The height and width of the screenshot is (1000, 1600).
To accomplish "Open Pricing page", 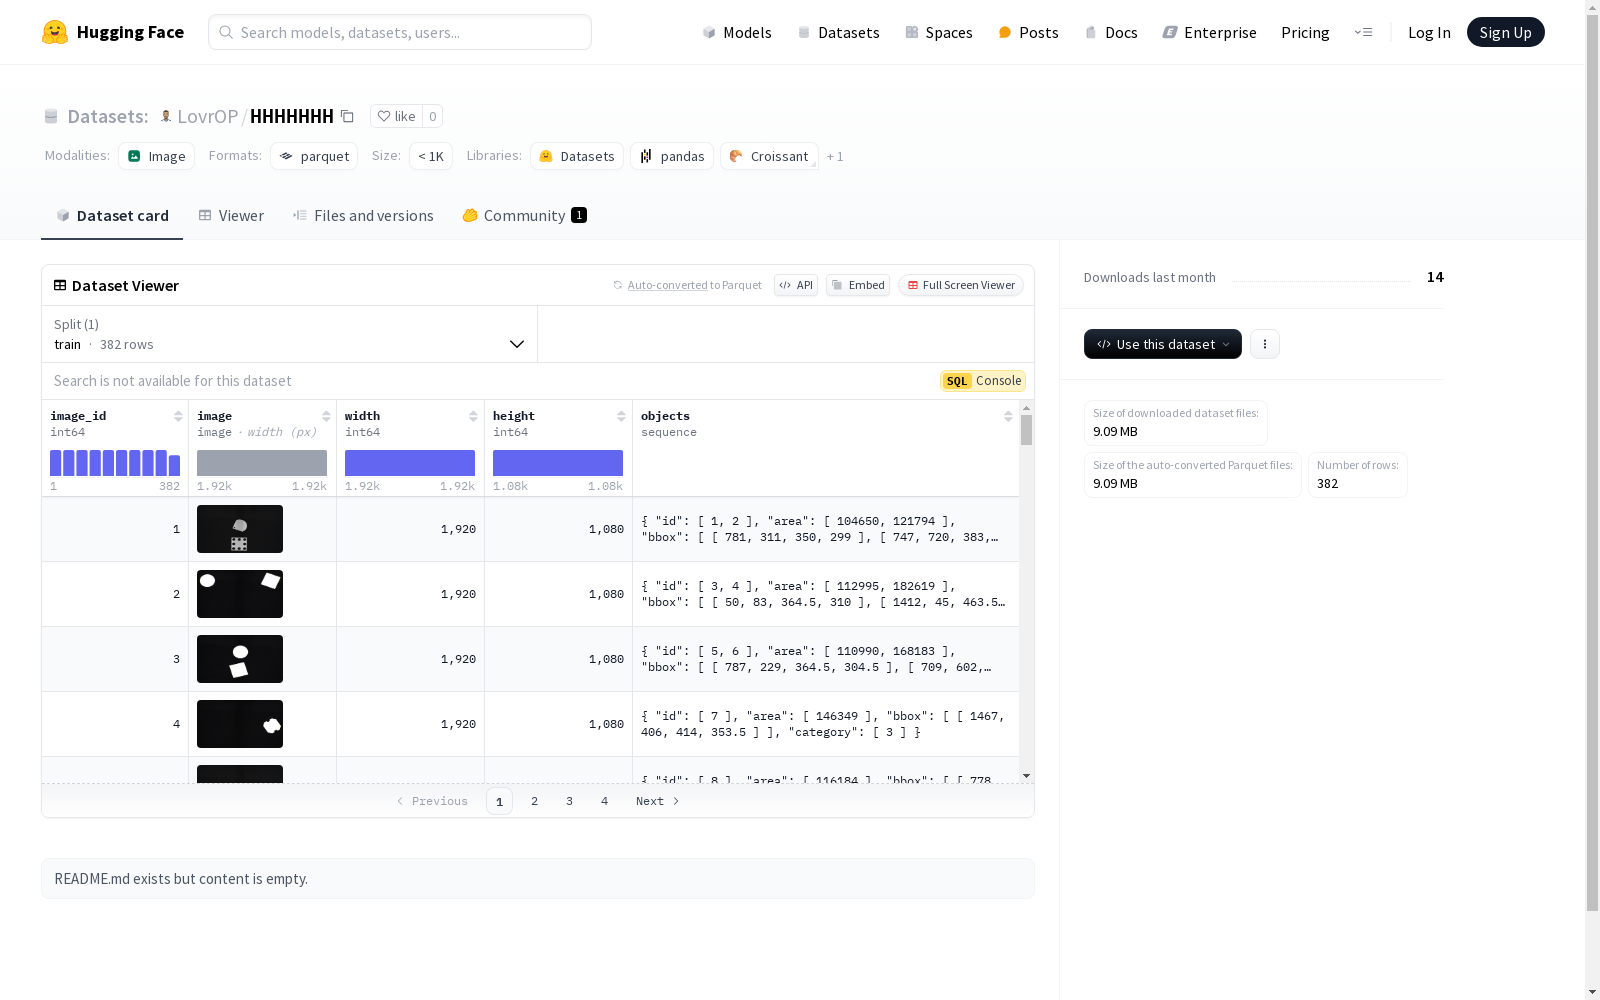I will 1305,32.
